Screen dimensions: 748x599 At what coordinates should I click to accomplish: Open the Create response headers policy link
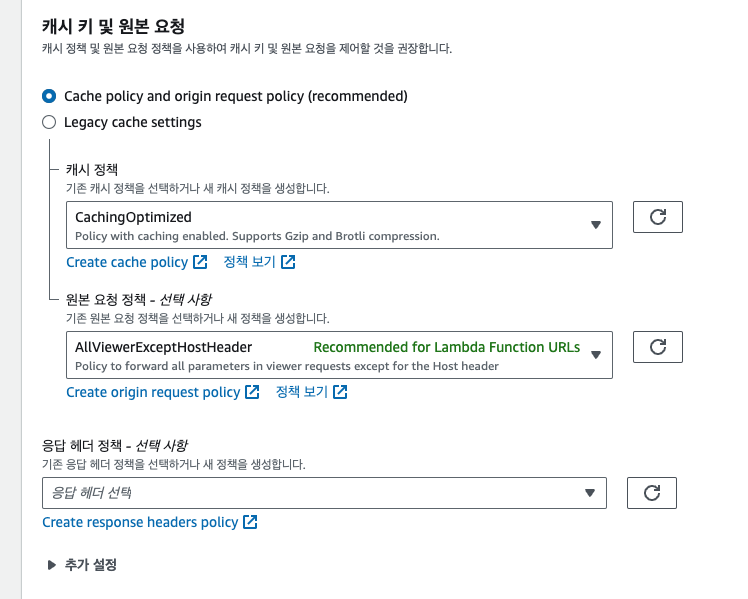(140, 522)
